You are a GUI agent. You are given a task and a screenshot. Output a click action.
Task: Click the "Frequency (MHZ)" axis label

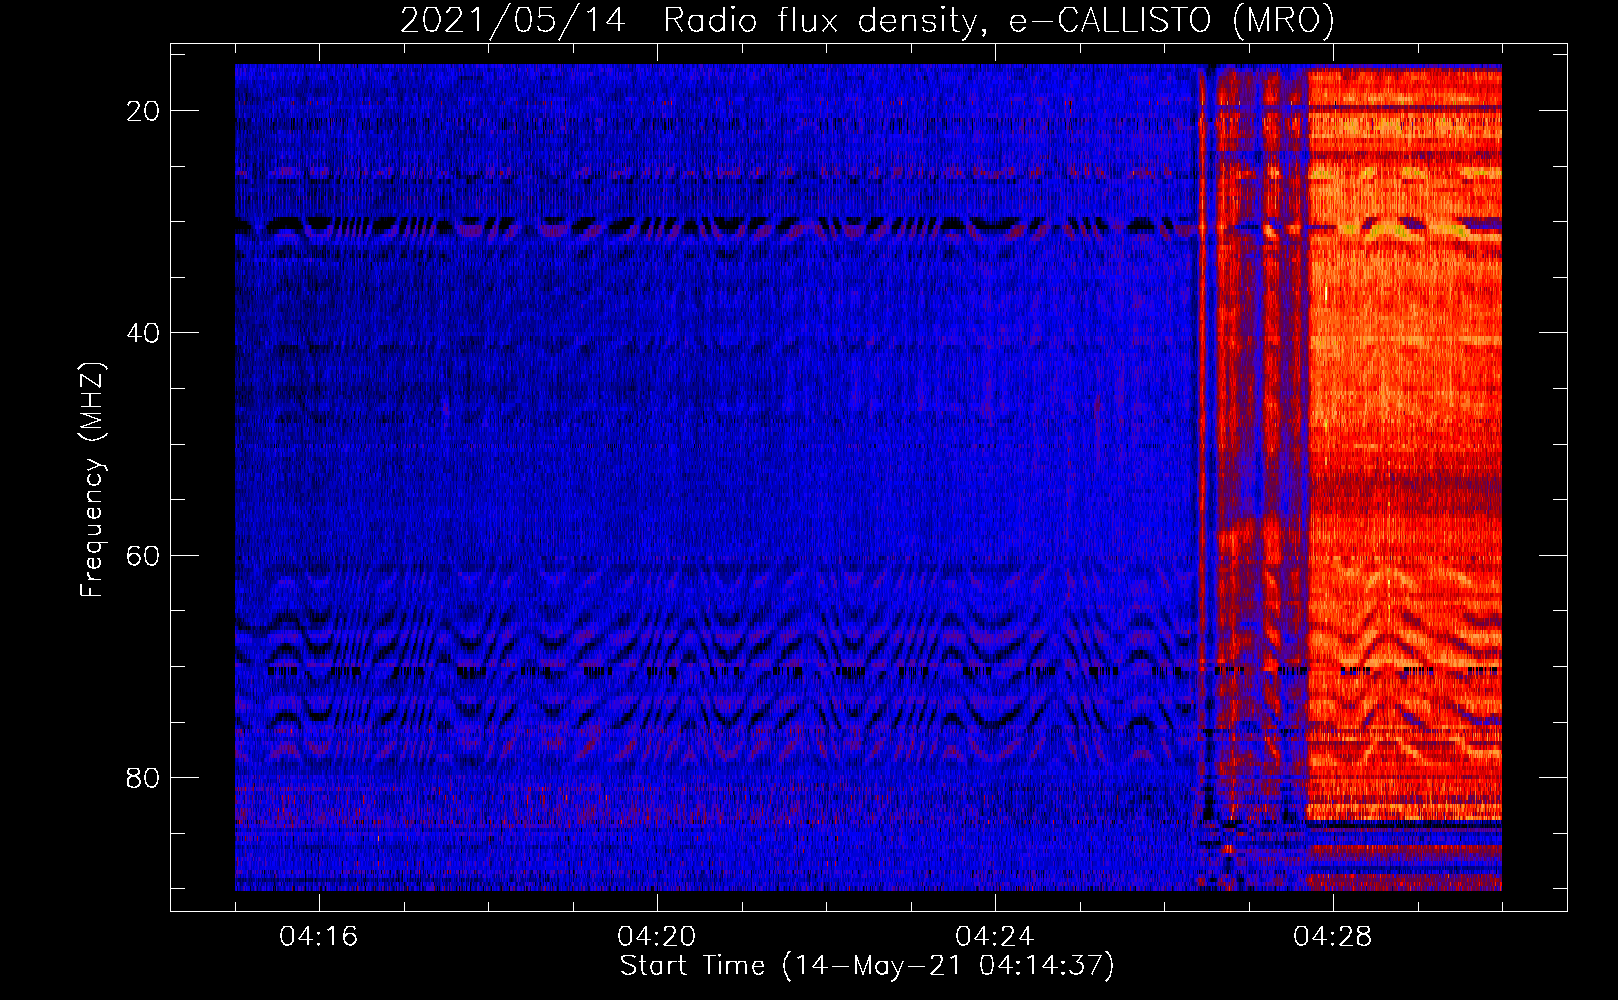pyautogui.click(x=92, y=480)
